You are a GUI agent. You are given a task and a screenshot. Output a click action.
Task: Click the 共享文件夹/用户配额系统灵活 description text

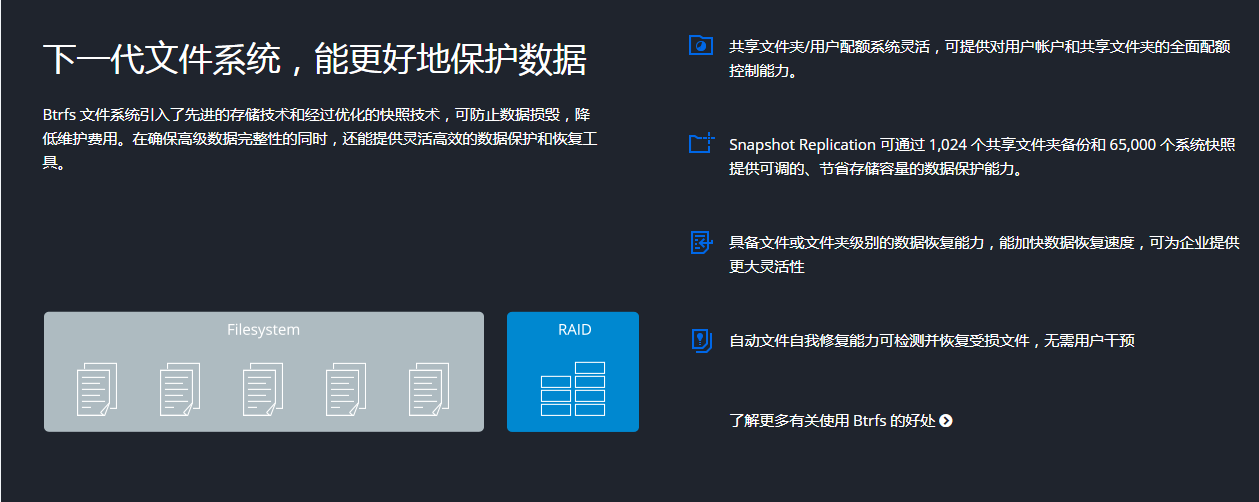(979, 59)
